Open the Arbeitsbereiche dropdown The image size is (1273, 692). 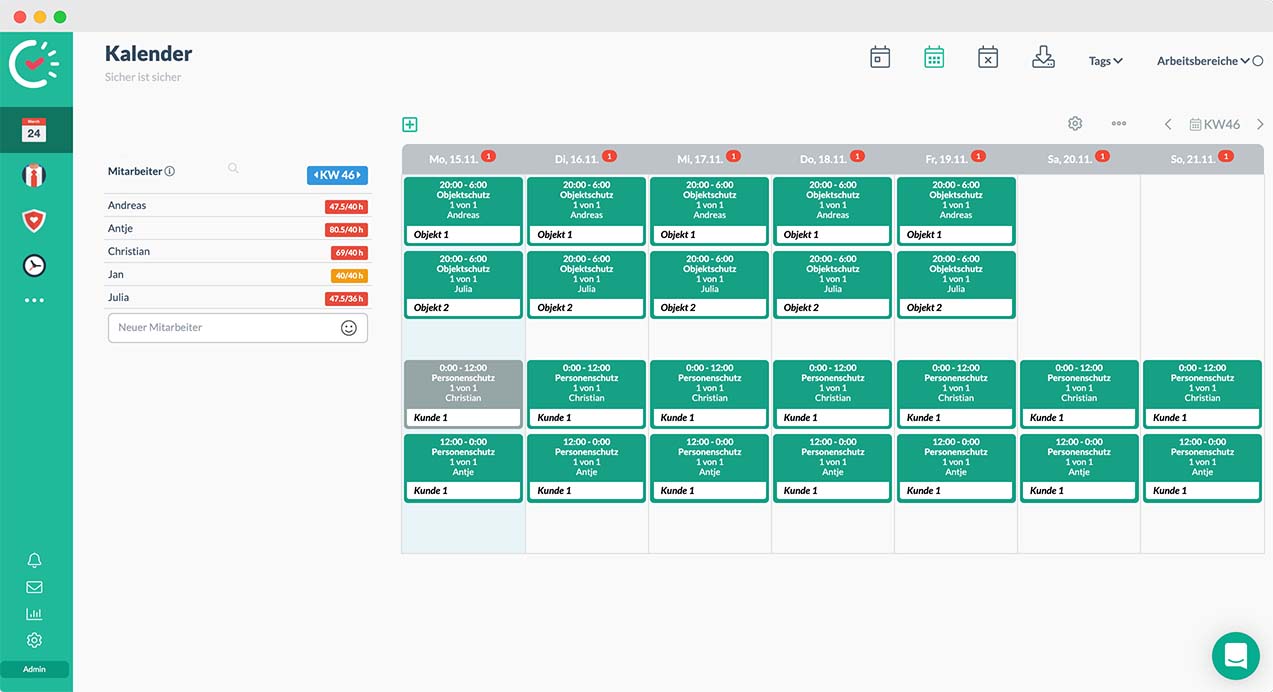tap(1202, 61)
